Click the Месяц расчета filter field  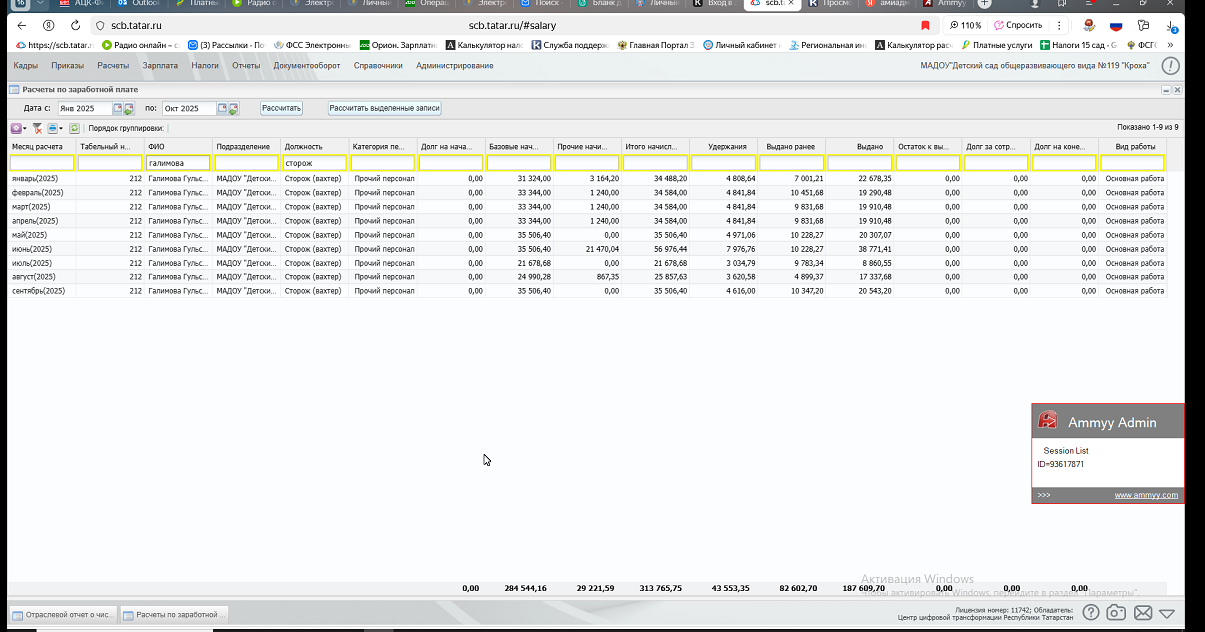[42, 163]
